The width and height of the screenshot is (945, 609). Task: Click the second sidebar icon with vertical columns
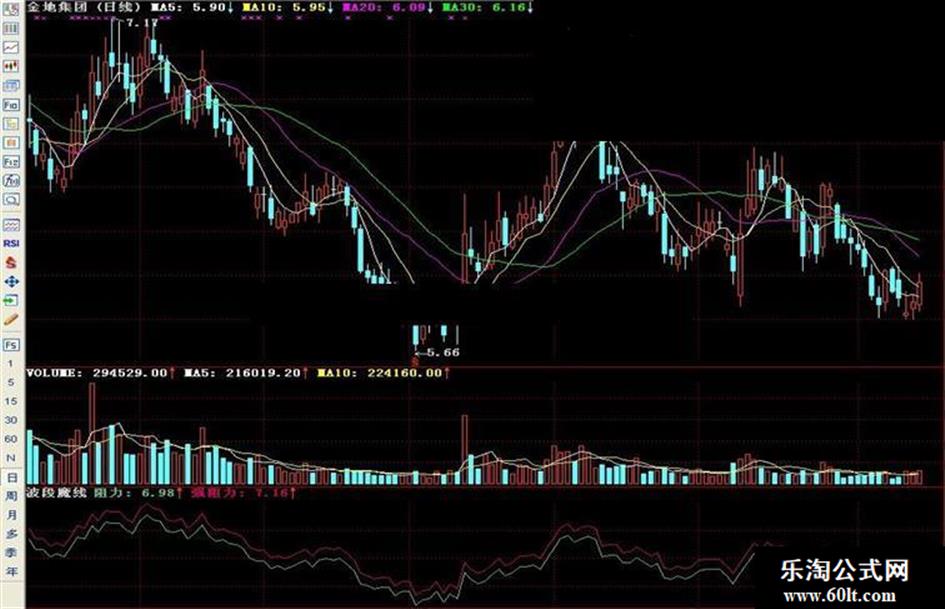[x=11, y=28]
